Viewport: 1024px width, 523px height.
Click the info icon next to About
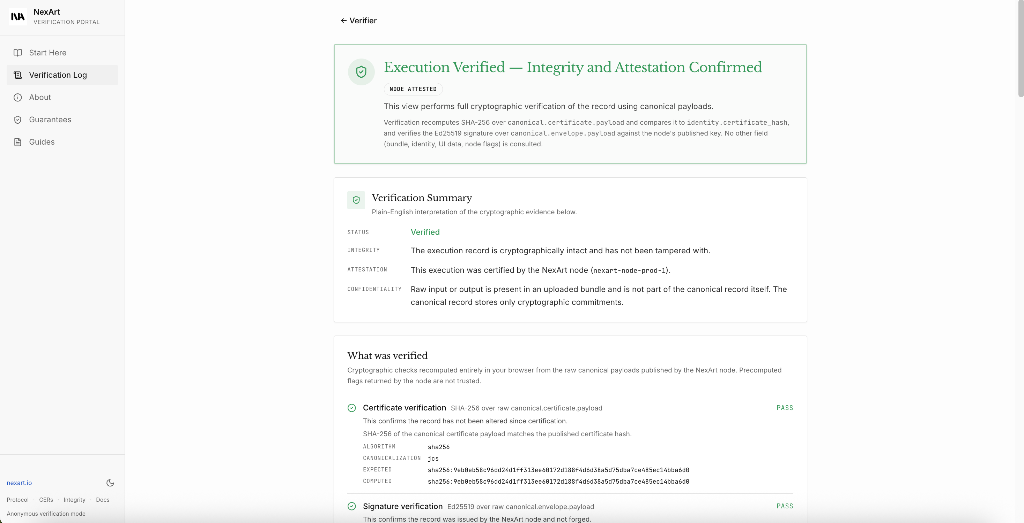click(x=18, y=97)
